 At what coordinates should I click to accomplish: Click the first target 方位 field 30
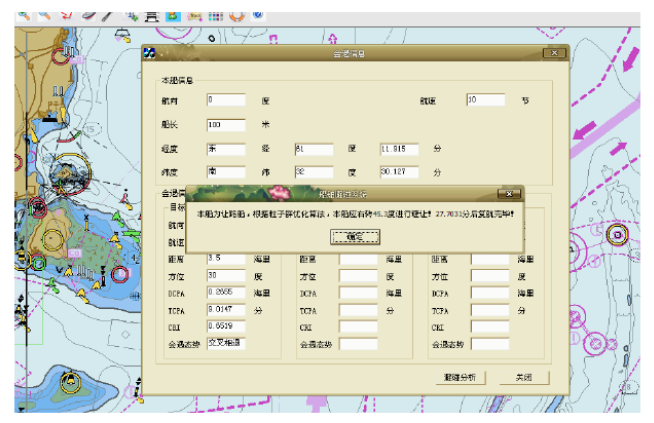tap(226, 276)
